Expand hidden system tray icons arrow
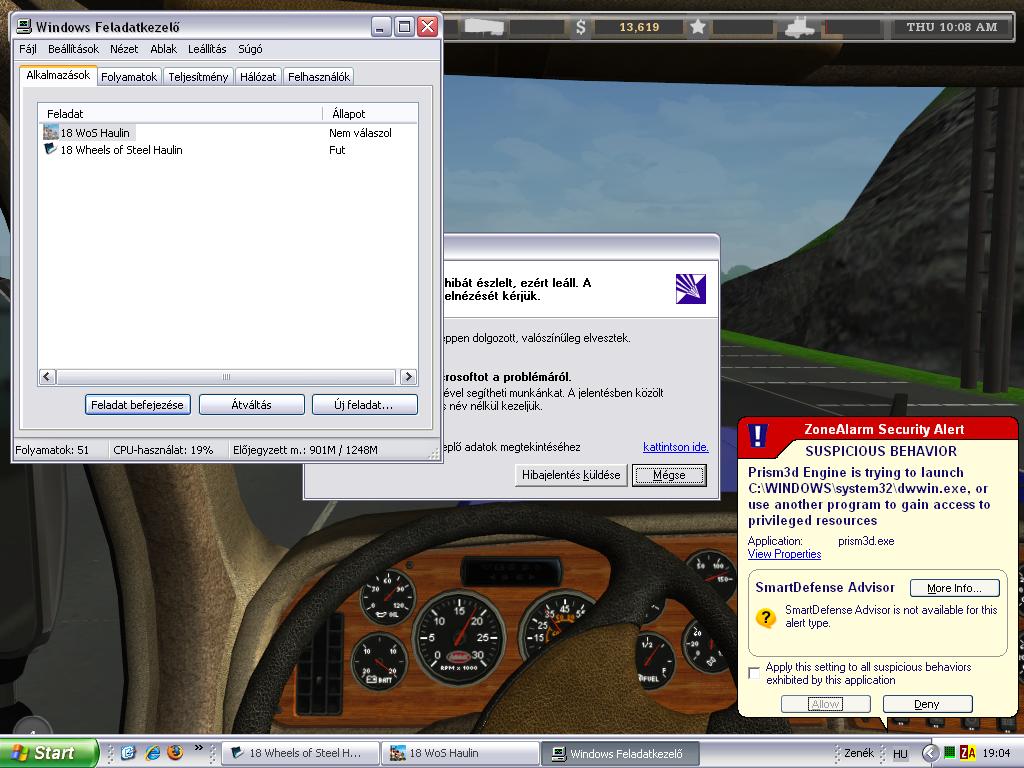The image size is (1024, 768). click(x=930, y=753)
